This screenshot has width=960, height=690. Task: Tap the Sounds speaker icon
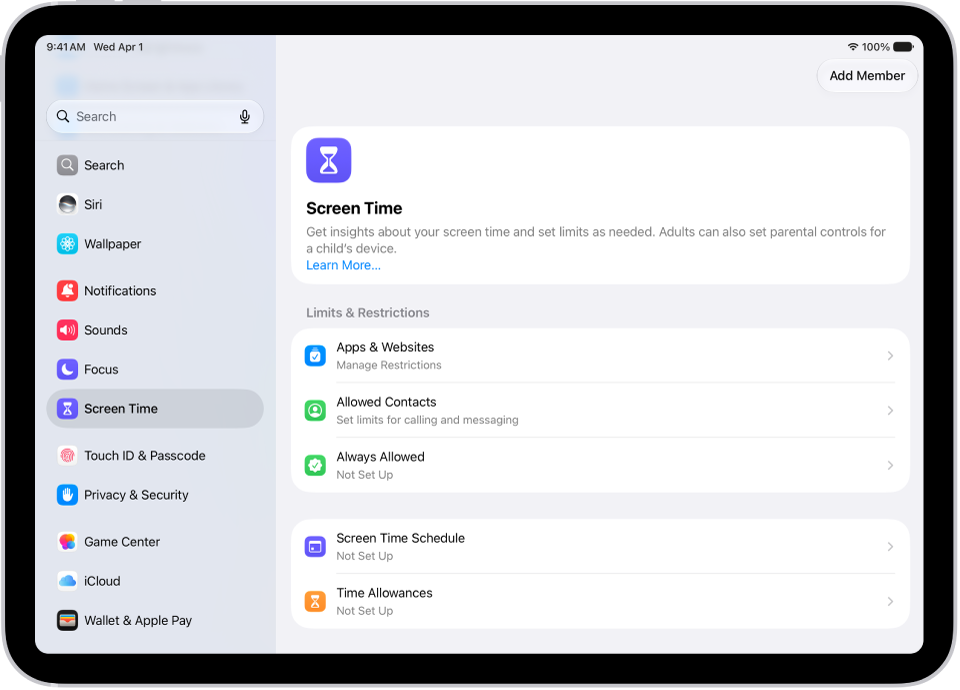[67, 330]
